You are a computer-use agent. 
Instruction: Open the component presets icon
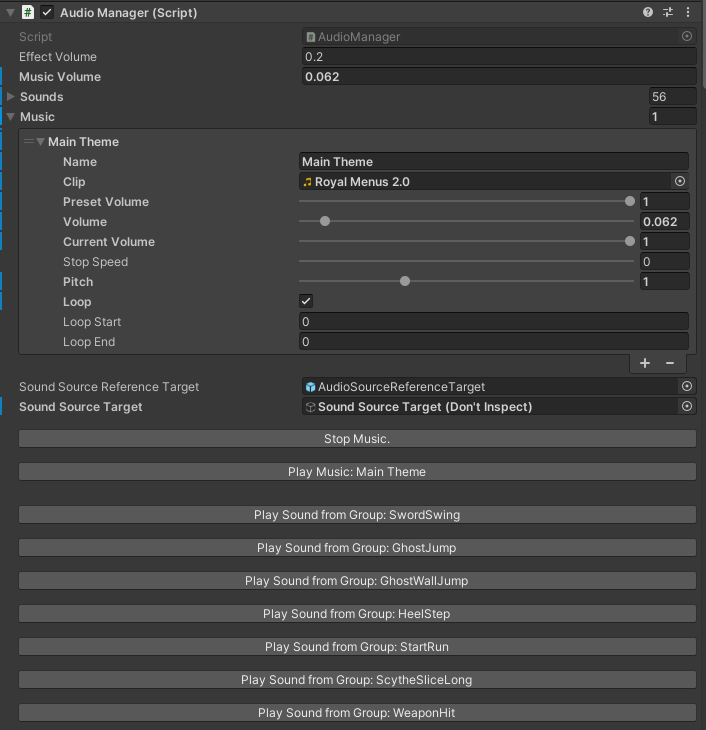point(668,12)
